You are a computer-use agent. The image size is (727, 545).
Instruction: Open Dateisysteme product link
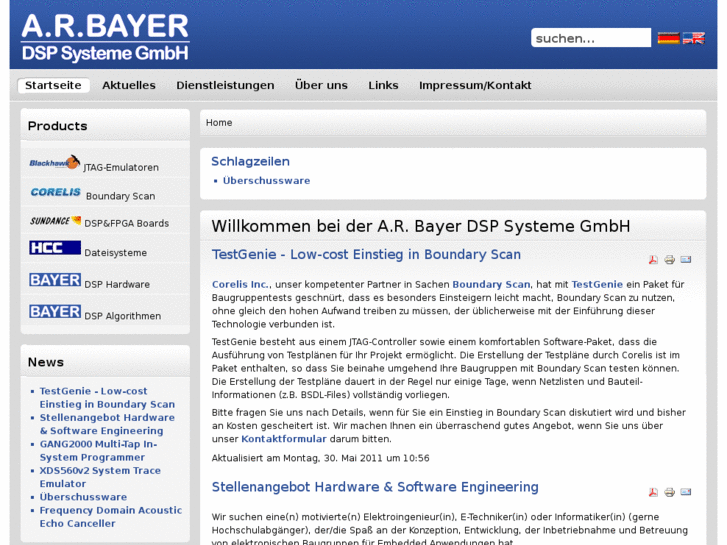coord(115,253)
